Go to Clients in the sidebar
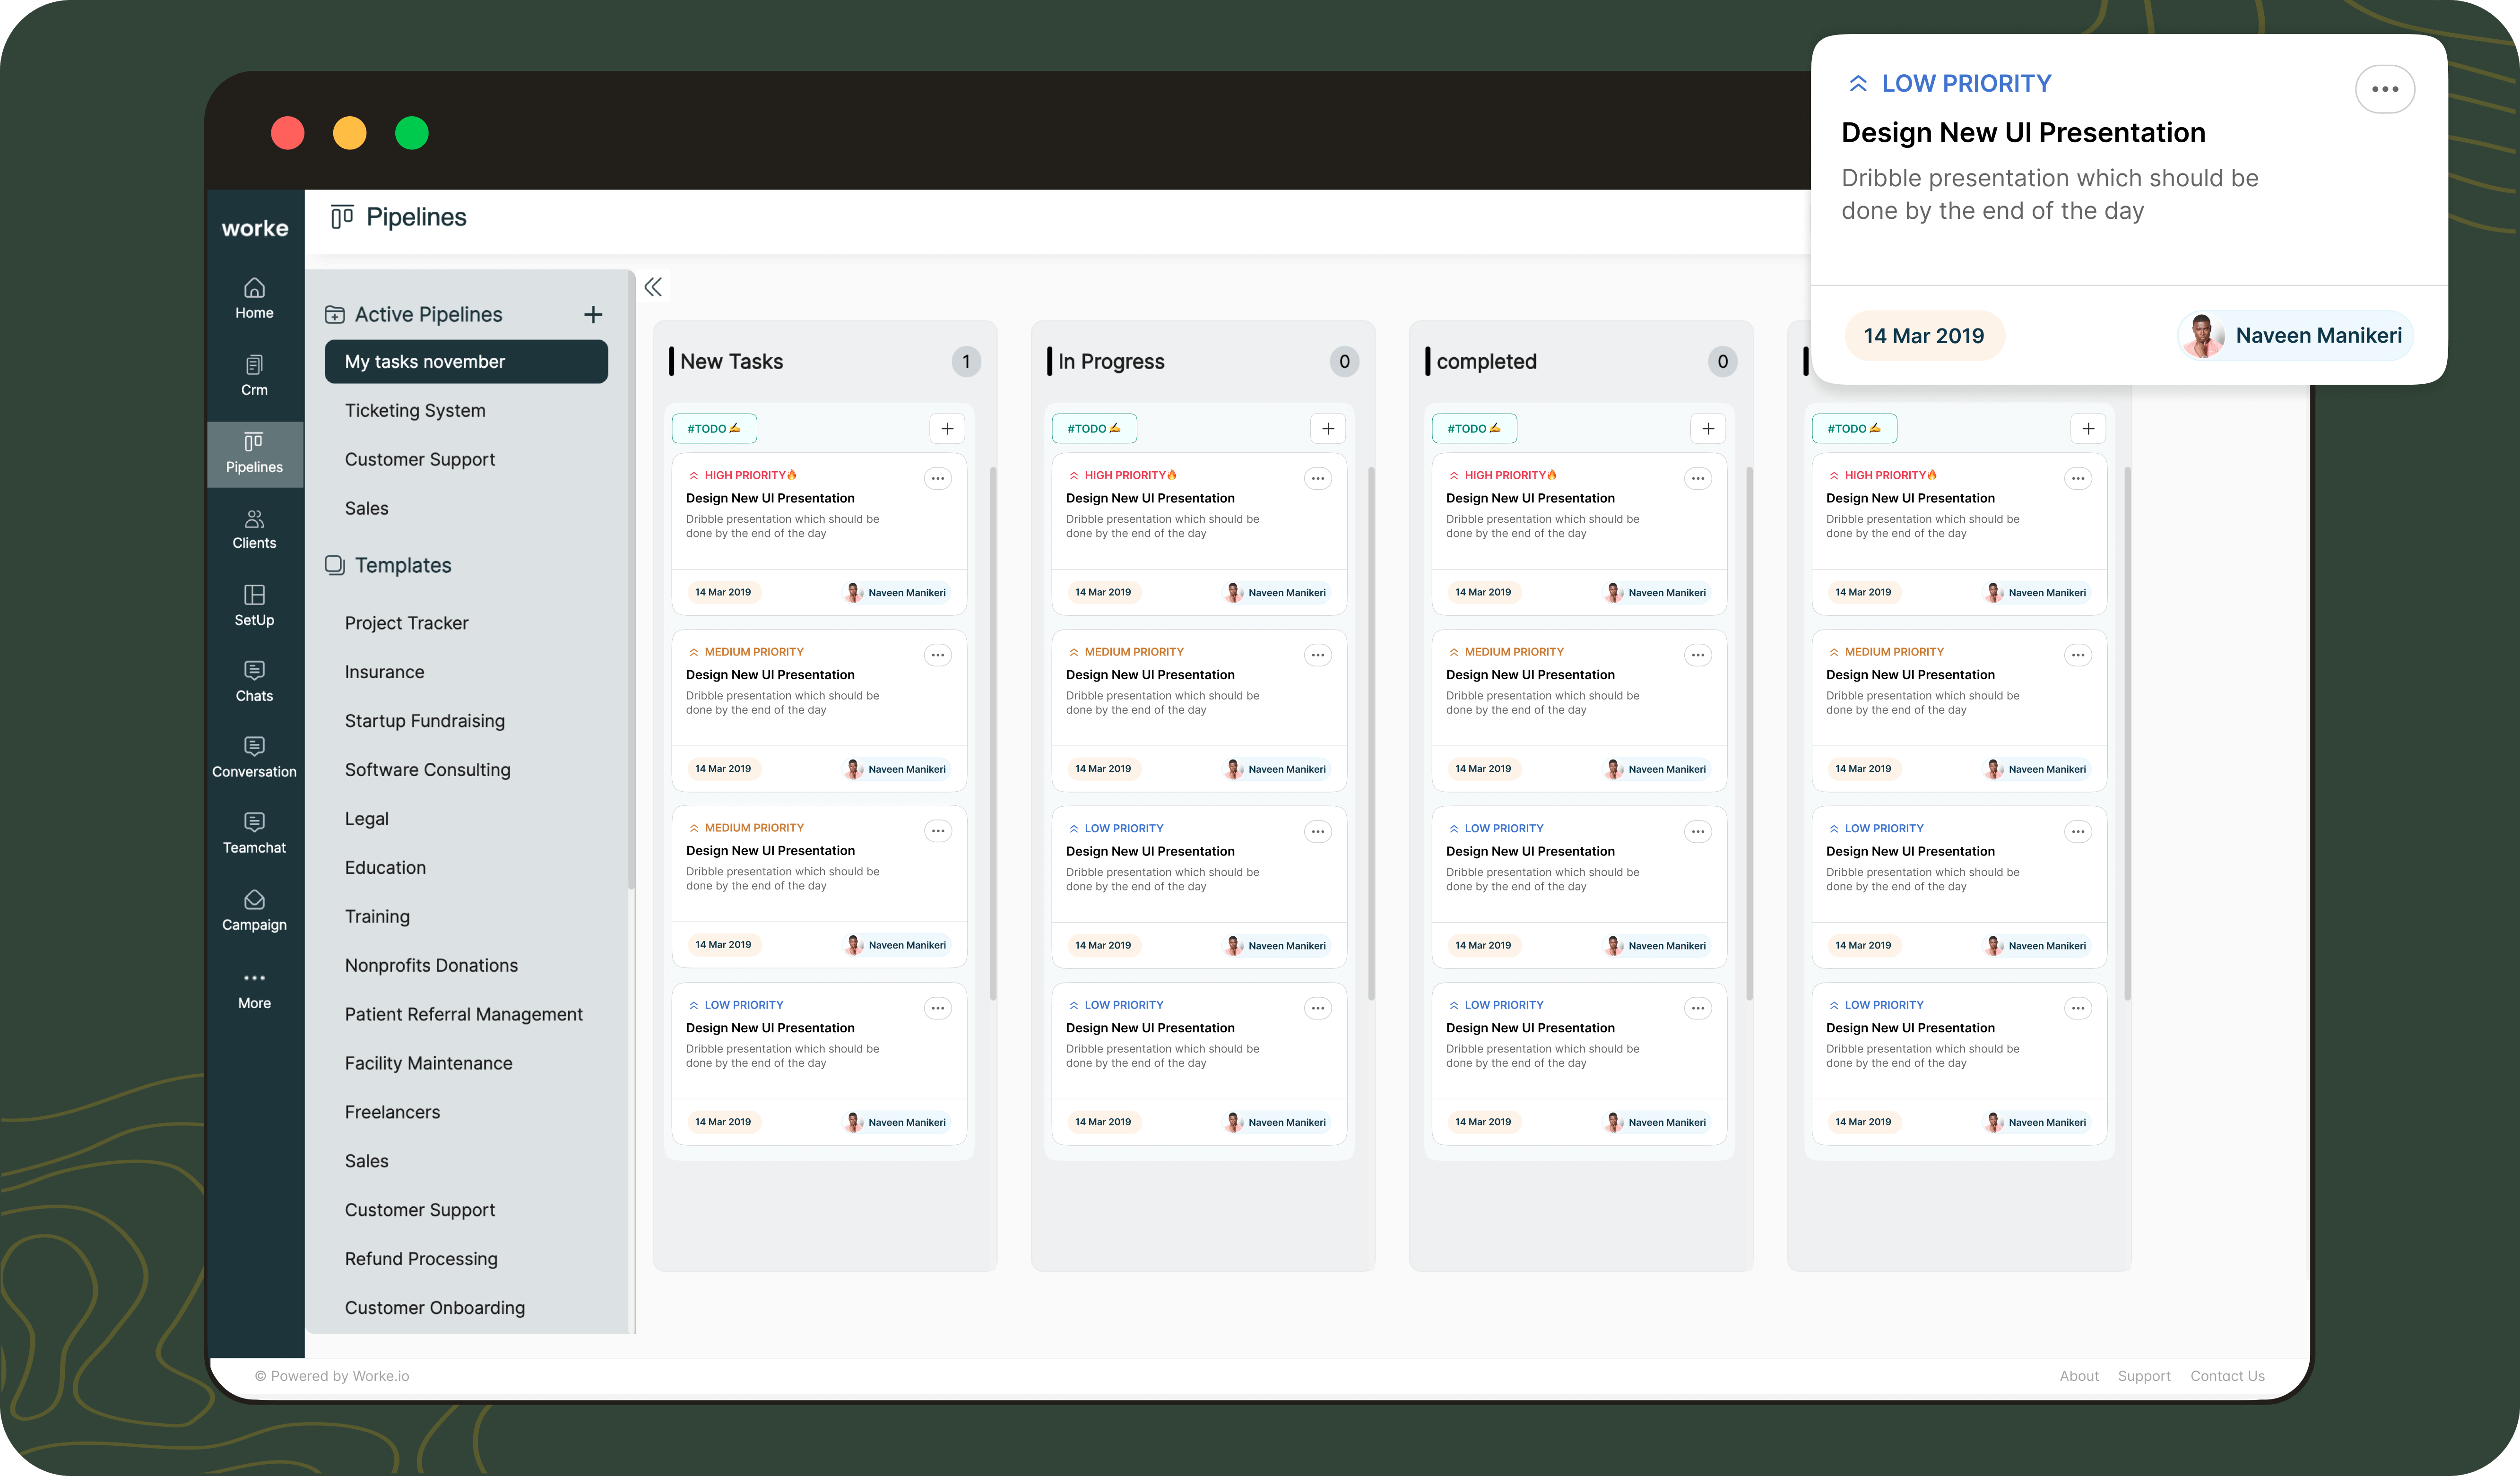This screenshot has height=1476, width=2520. (254, 529)
